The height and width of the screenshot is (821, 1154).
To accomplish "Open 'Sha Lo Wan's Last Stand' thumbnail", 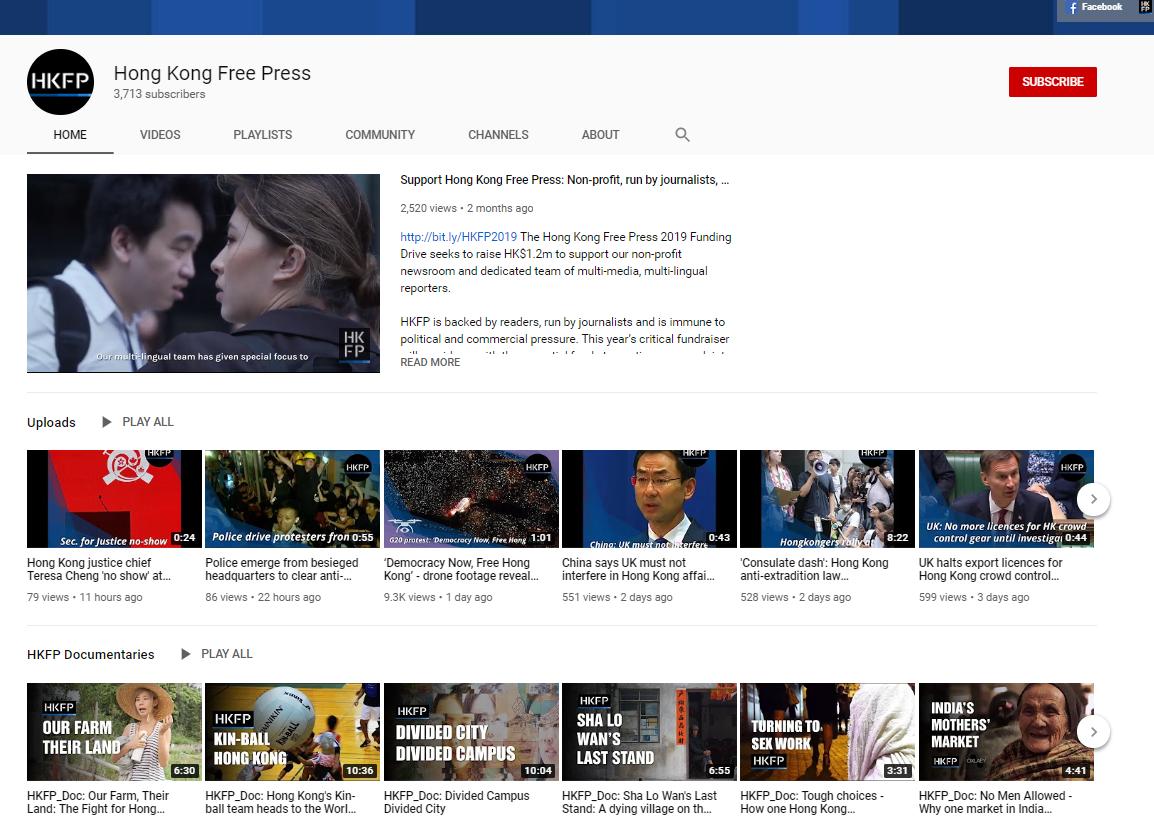I will pyautogui.click(x=649, y=732).
